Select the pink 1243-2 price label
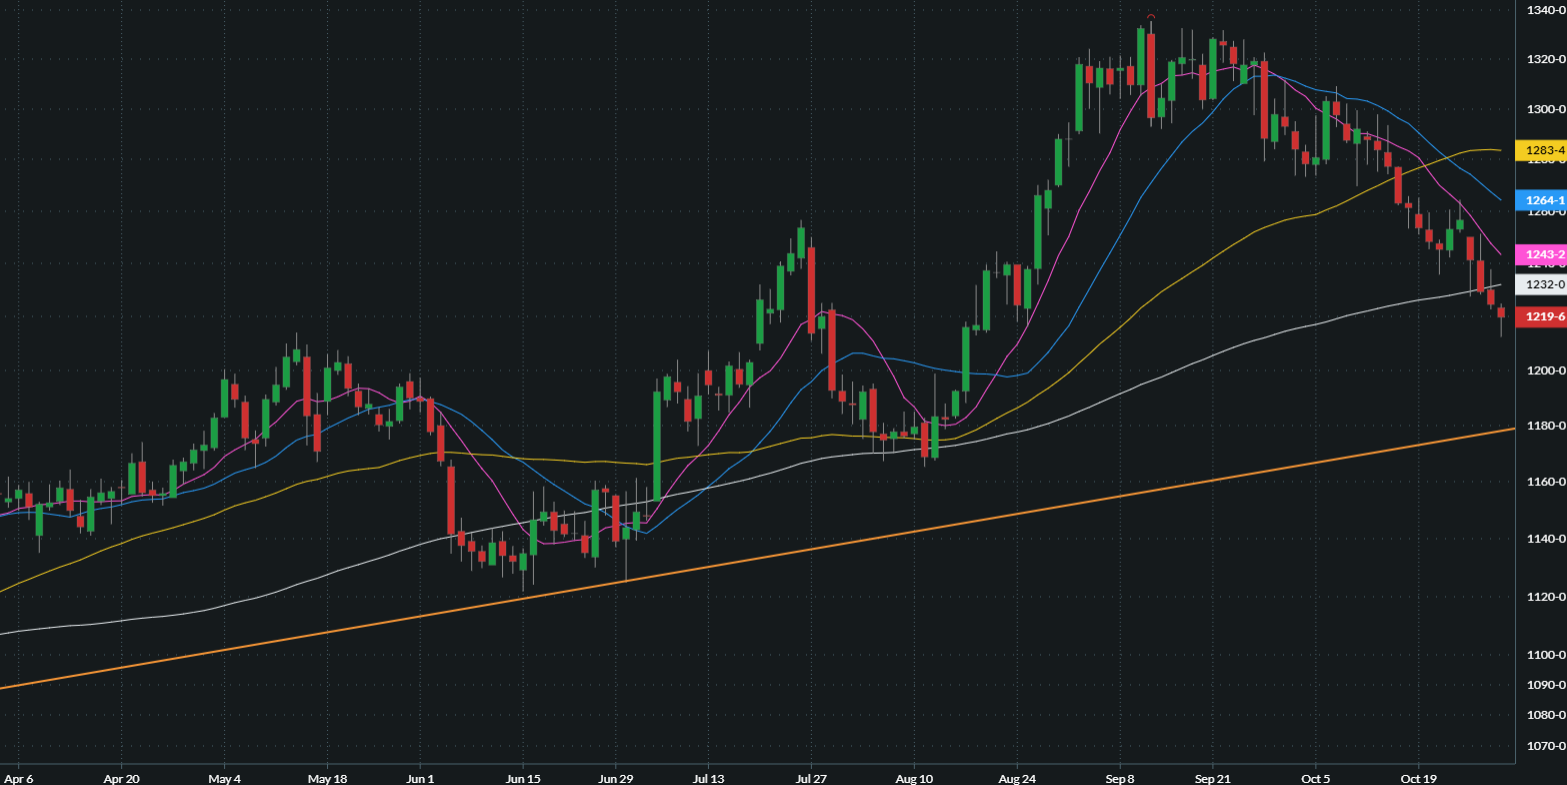 pyautogui.click(x=1541, y=255)
